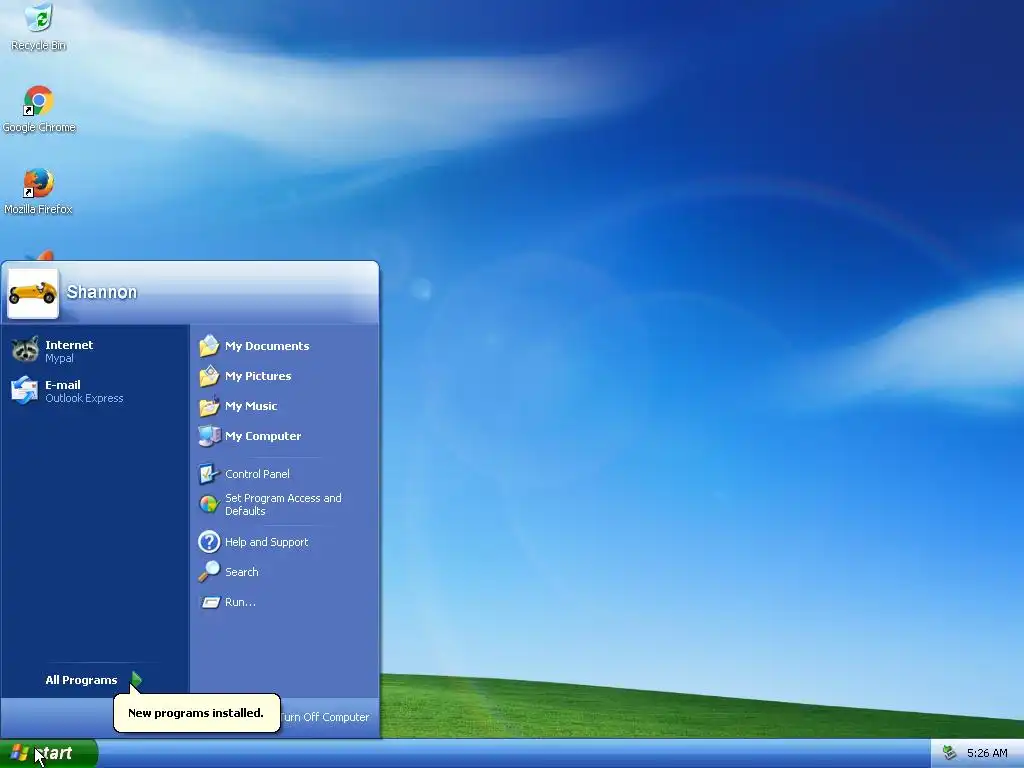
Task: Expand the All Programs green arrow
Action: [x=136, y=680]
